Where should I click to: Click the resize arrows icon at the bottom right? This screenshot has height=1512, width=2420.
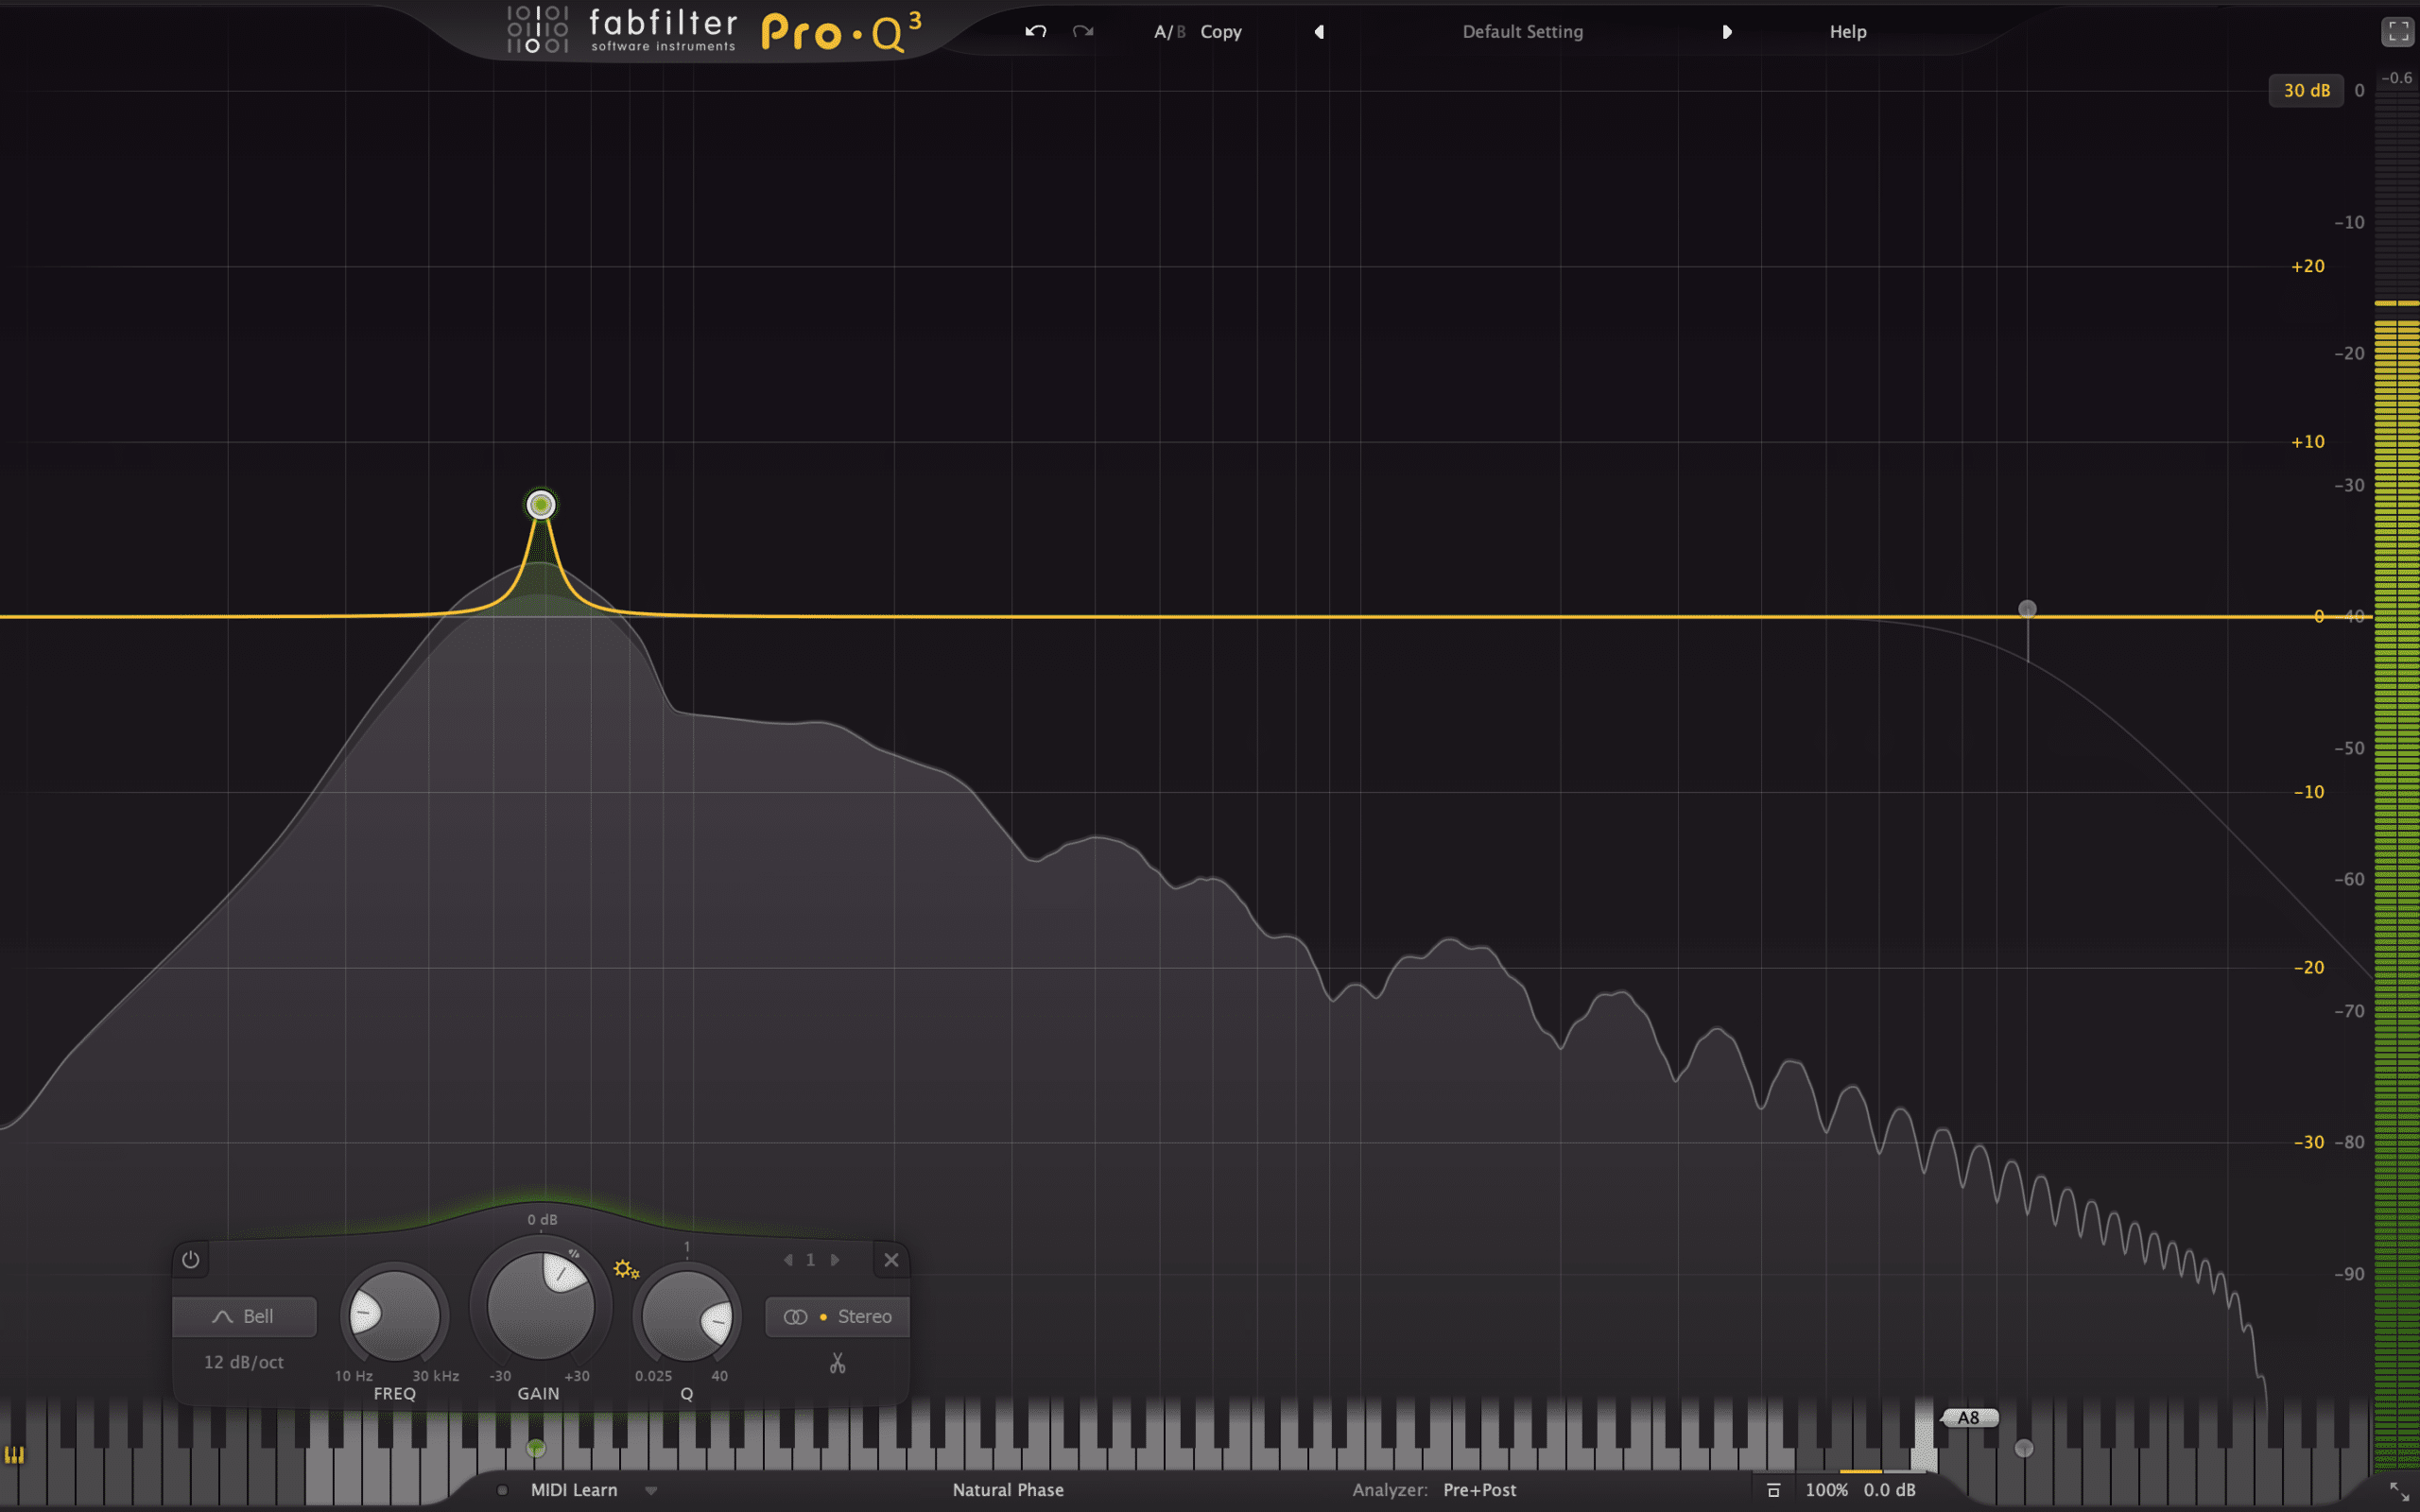pos(2399,1492)
